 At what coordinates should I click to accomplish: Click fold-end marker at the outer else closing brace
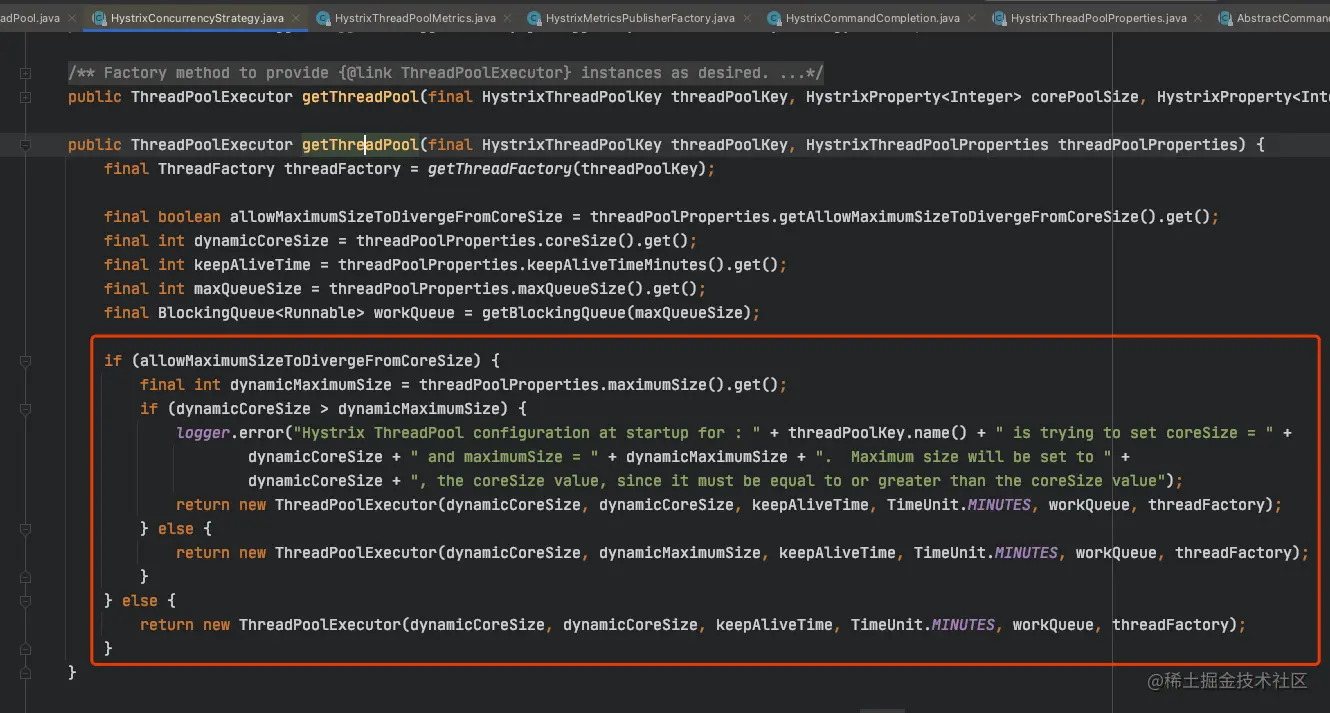(x=25, y=649)
